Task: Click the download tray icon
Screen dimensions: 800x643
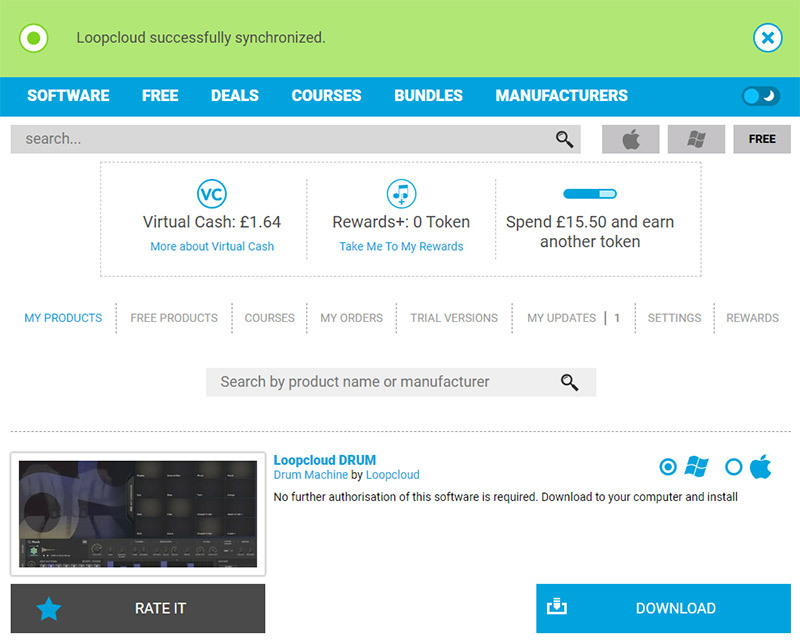Action: coord(557,606)
